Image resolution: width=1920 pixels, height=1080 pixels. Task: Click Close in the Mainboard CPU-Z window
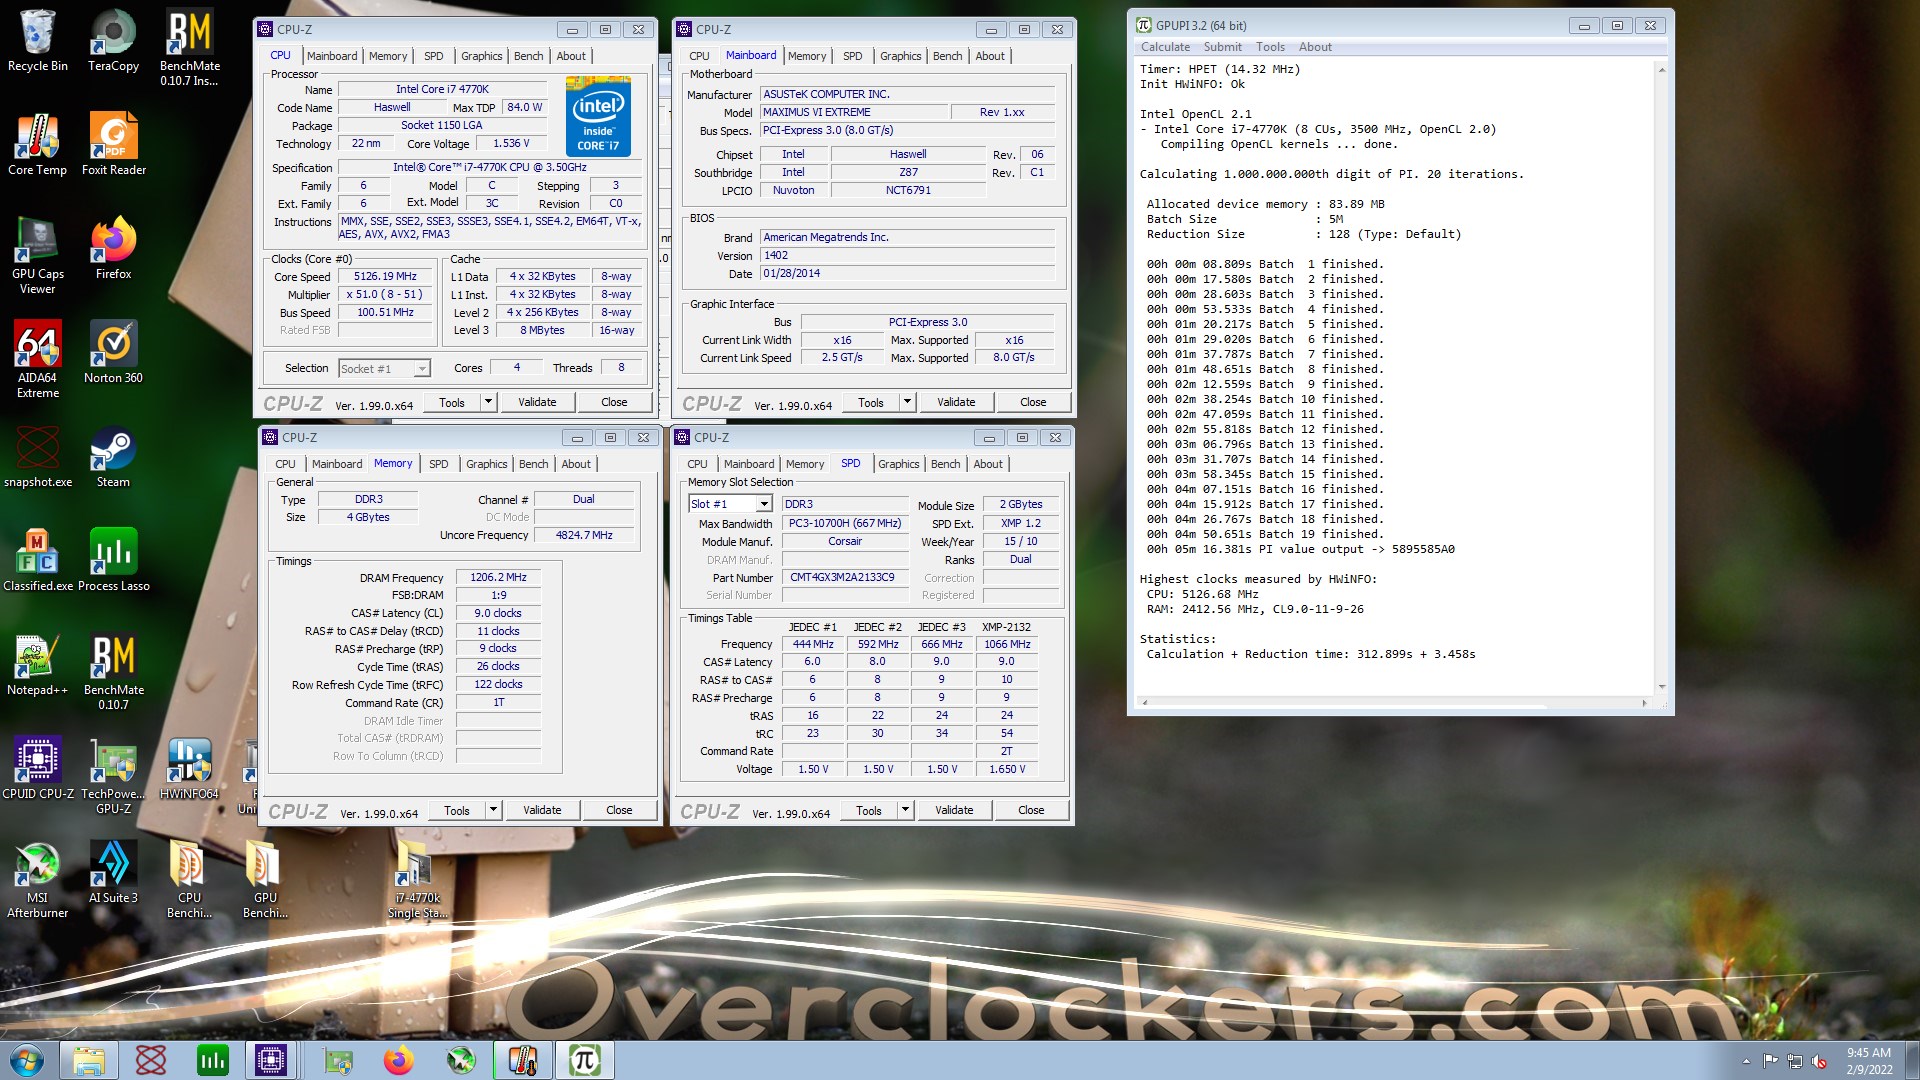(x=1033, y=402)
